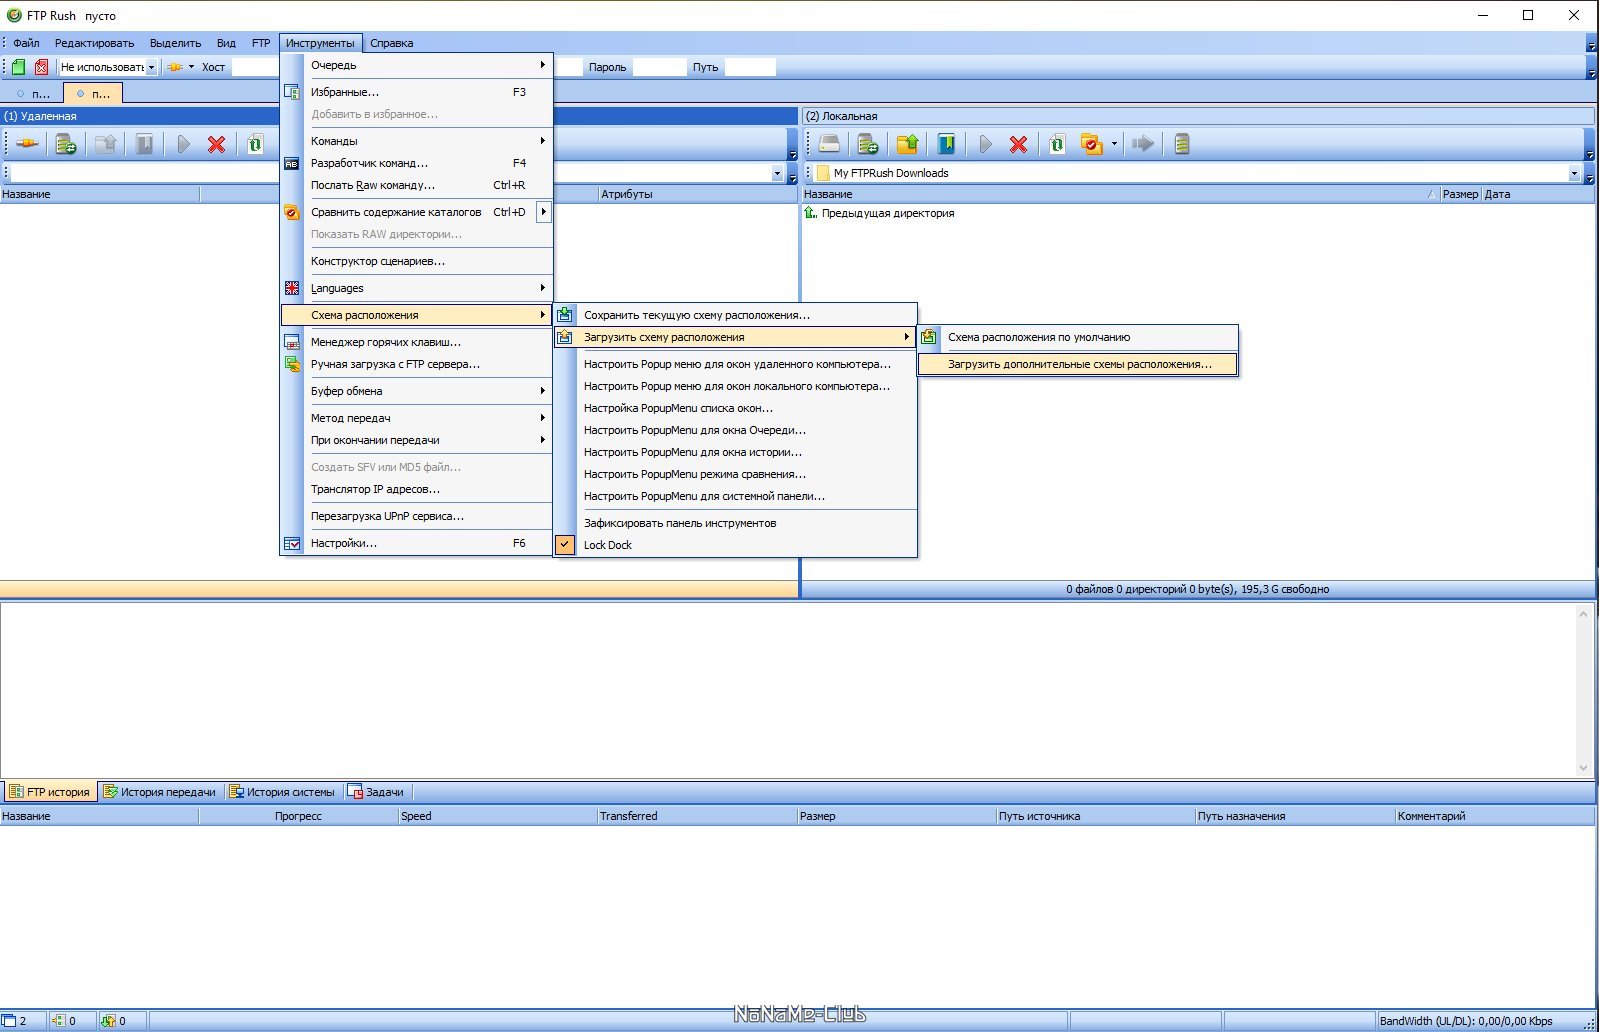Image resolution: width=1599 pixels, height=1032 pixels.
Task: Sort local files by the Дата column header
Action: pos(1538,194)
